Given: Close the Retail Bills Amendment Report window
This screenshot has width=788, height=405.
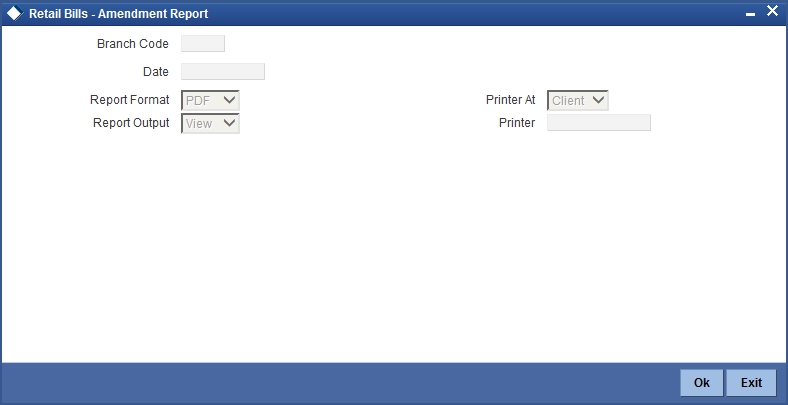Looking at the screenshot, I should [772, 11].
